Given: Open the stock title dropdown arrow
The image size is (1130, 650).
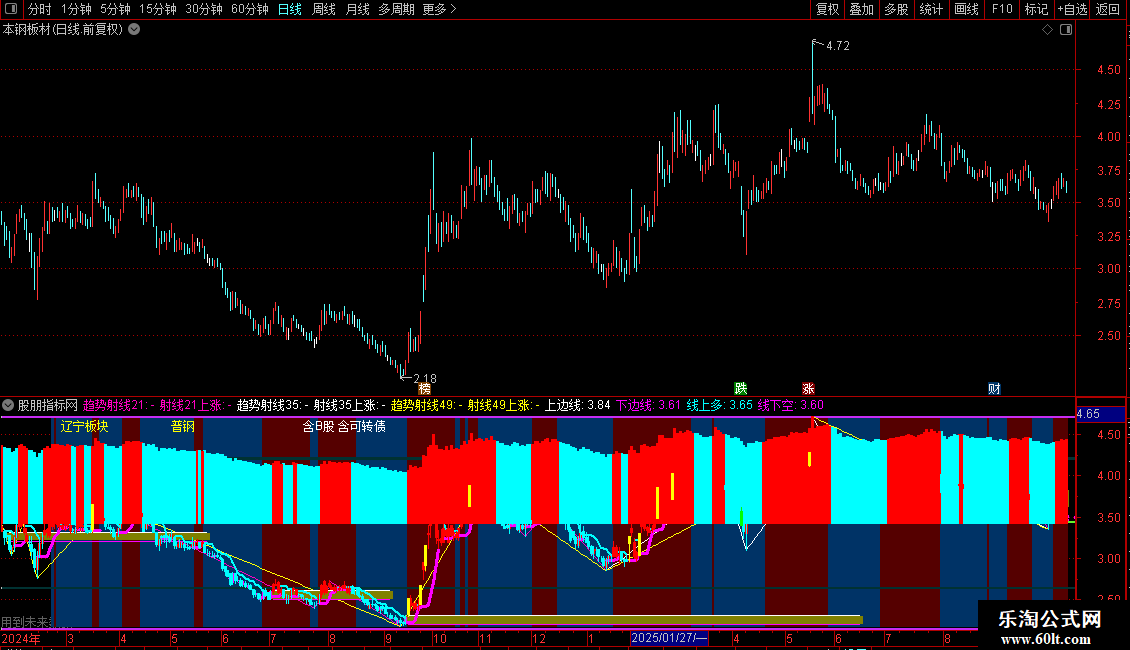Looking at the screenshot, I should (x=134, y=30).
